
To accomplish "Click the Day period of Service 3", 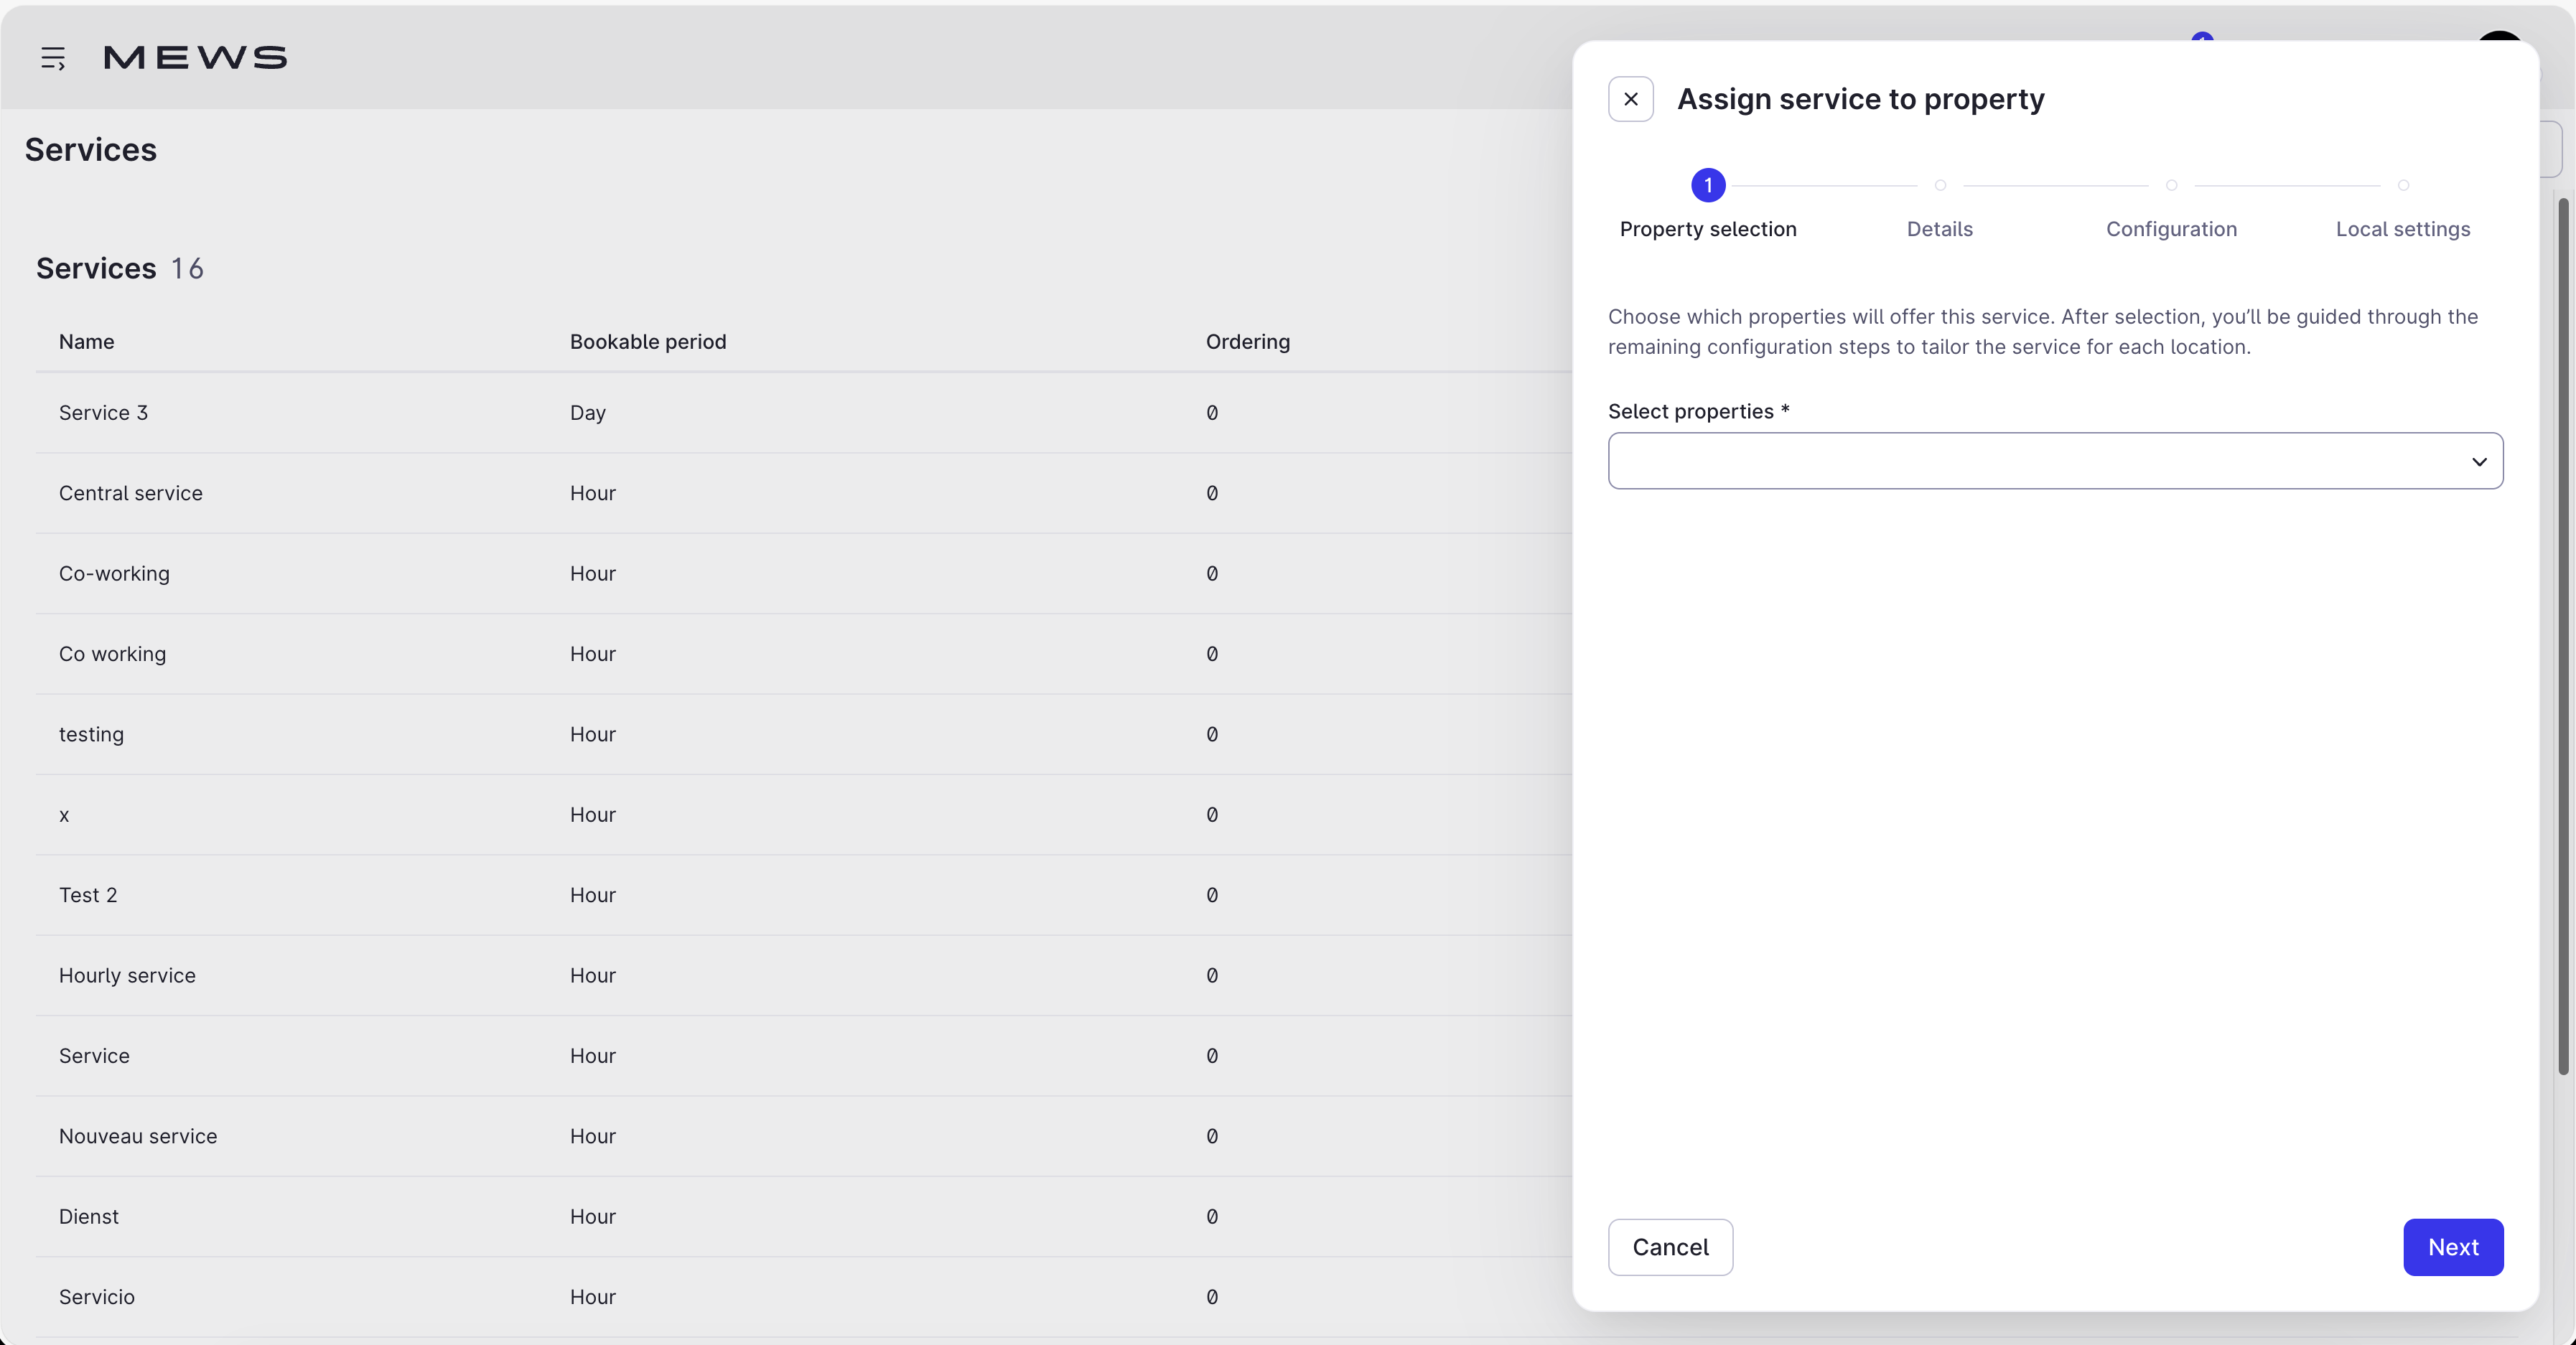I will click(x=587, y=413).
